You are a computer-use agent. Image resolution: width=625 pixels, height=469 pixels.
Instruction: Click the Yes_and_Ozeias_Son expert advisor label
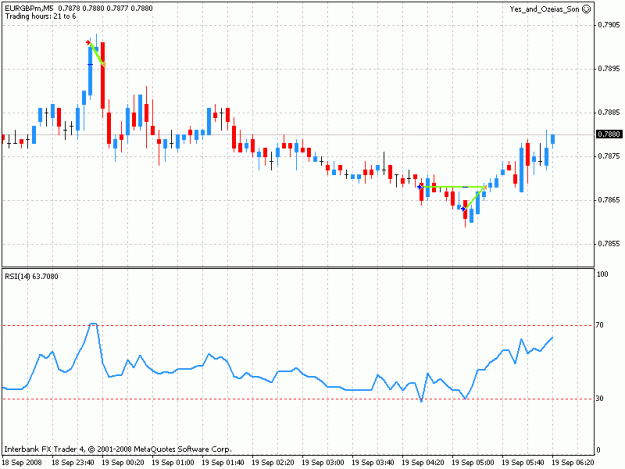[x=544, y=9]
